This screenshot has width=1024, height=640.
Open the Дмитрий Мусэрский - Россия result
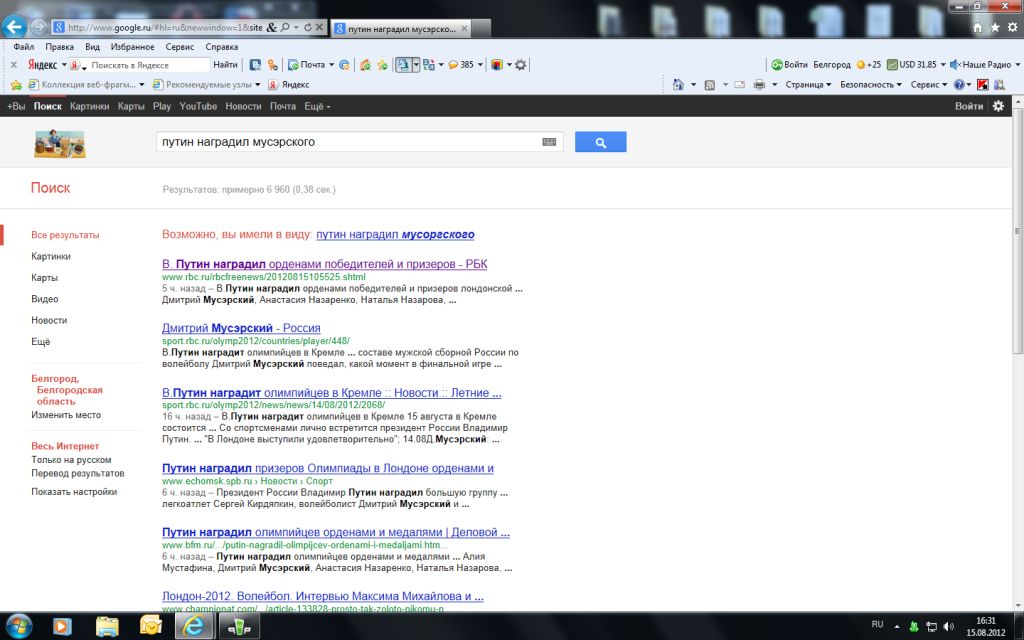pos(241,328)
